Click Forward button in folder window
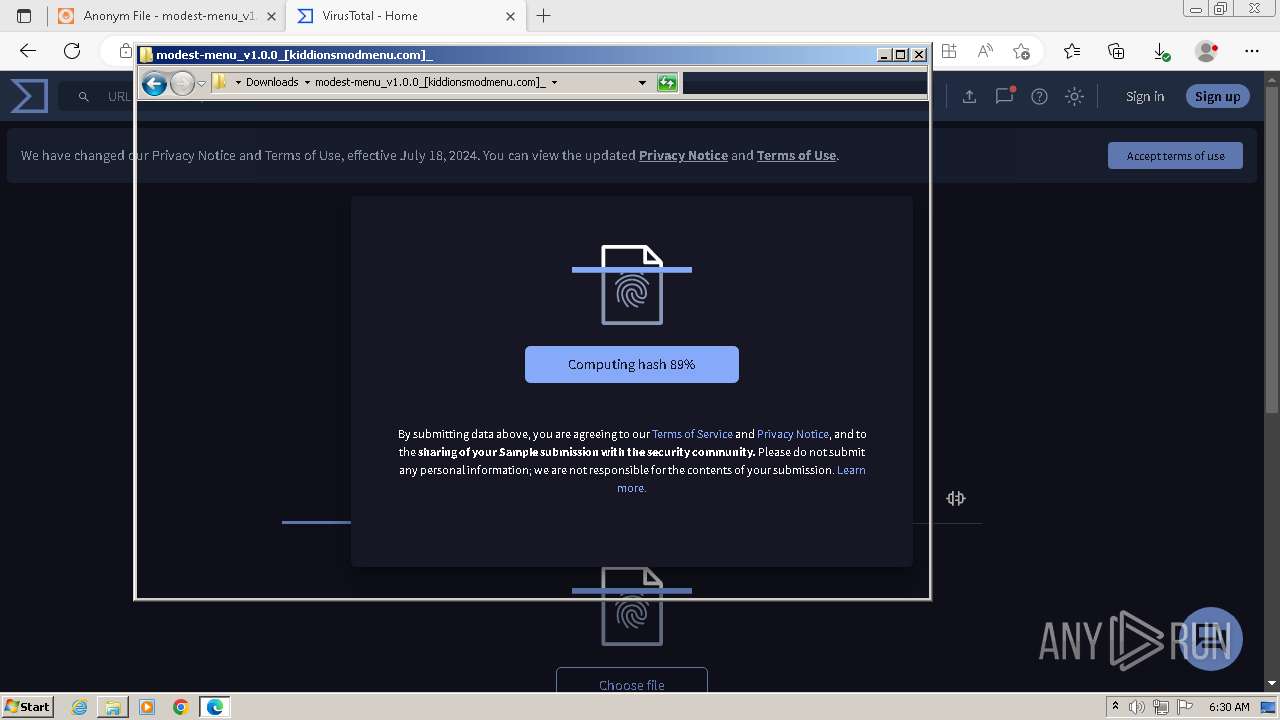 (x=182, y=83)
